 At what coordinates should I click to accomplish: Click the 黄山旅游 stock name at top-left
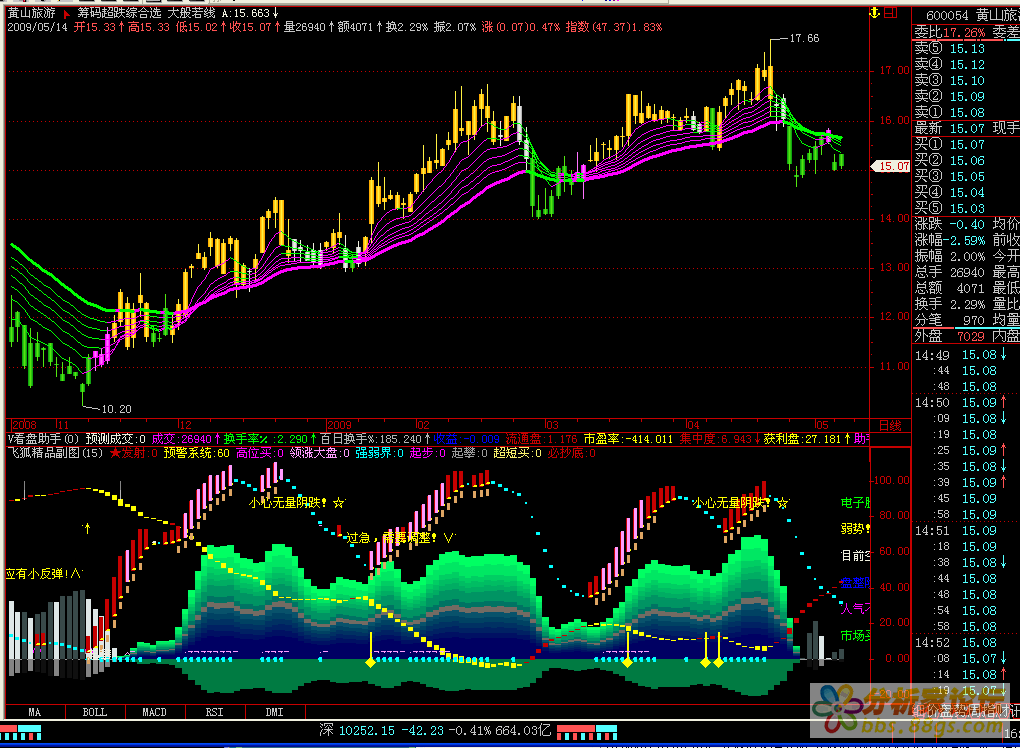[x=32, y=13]
